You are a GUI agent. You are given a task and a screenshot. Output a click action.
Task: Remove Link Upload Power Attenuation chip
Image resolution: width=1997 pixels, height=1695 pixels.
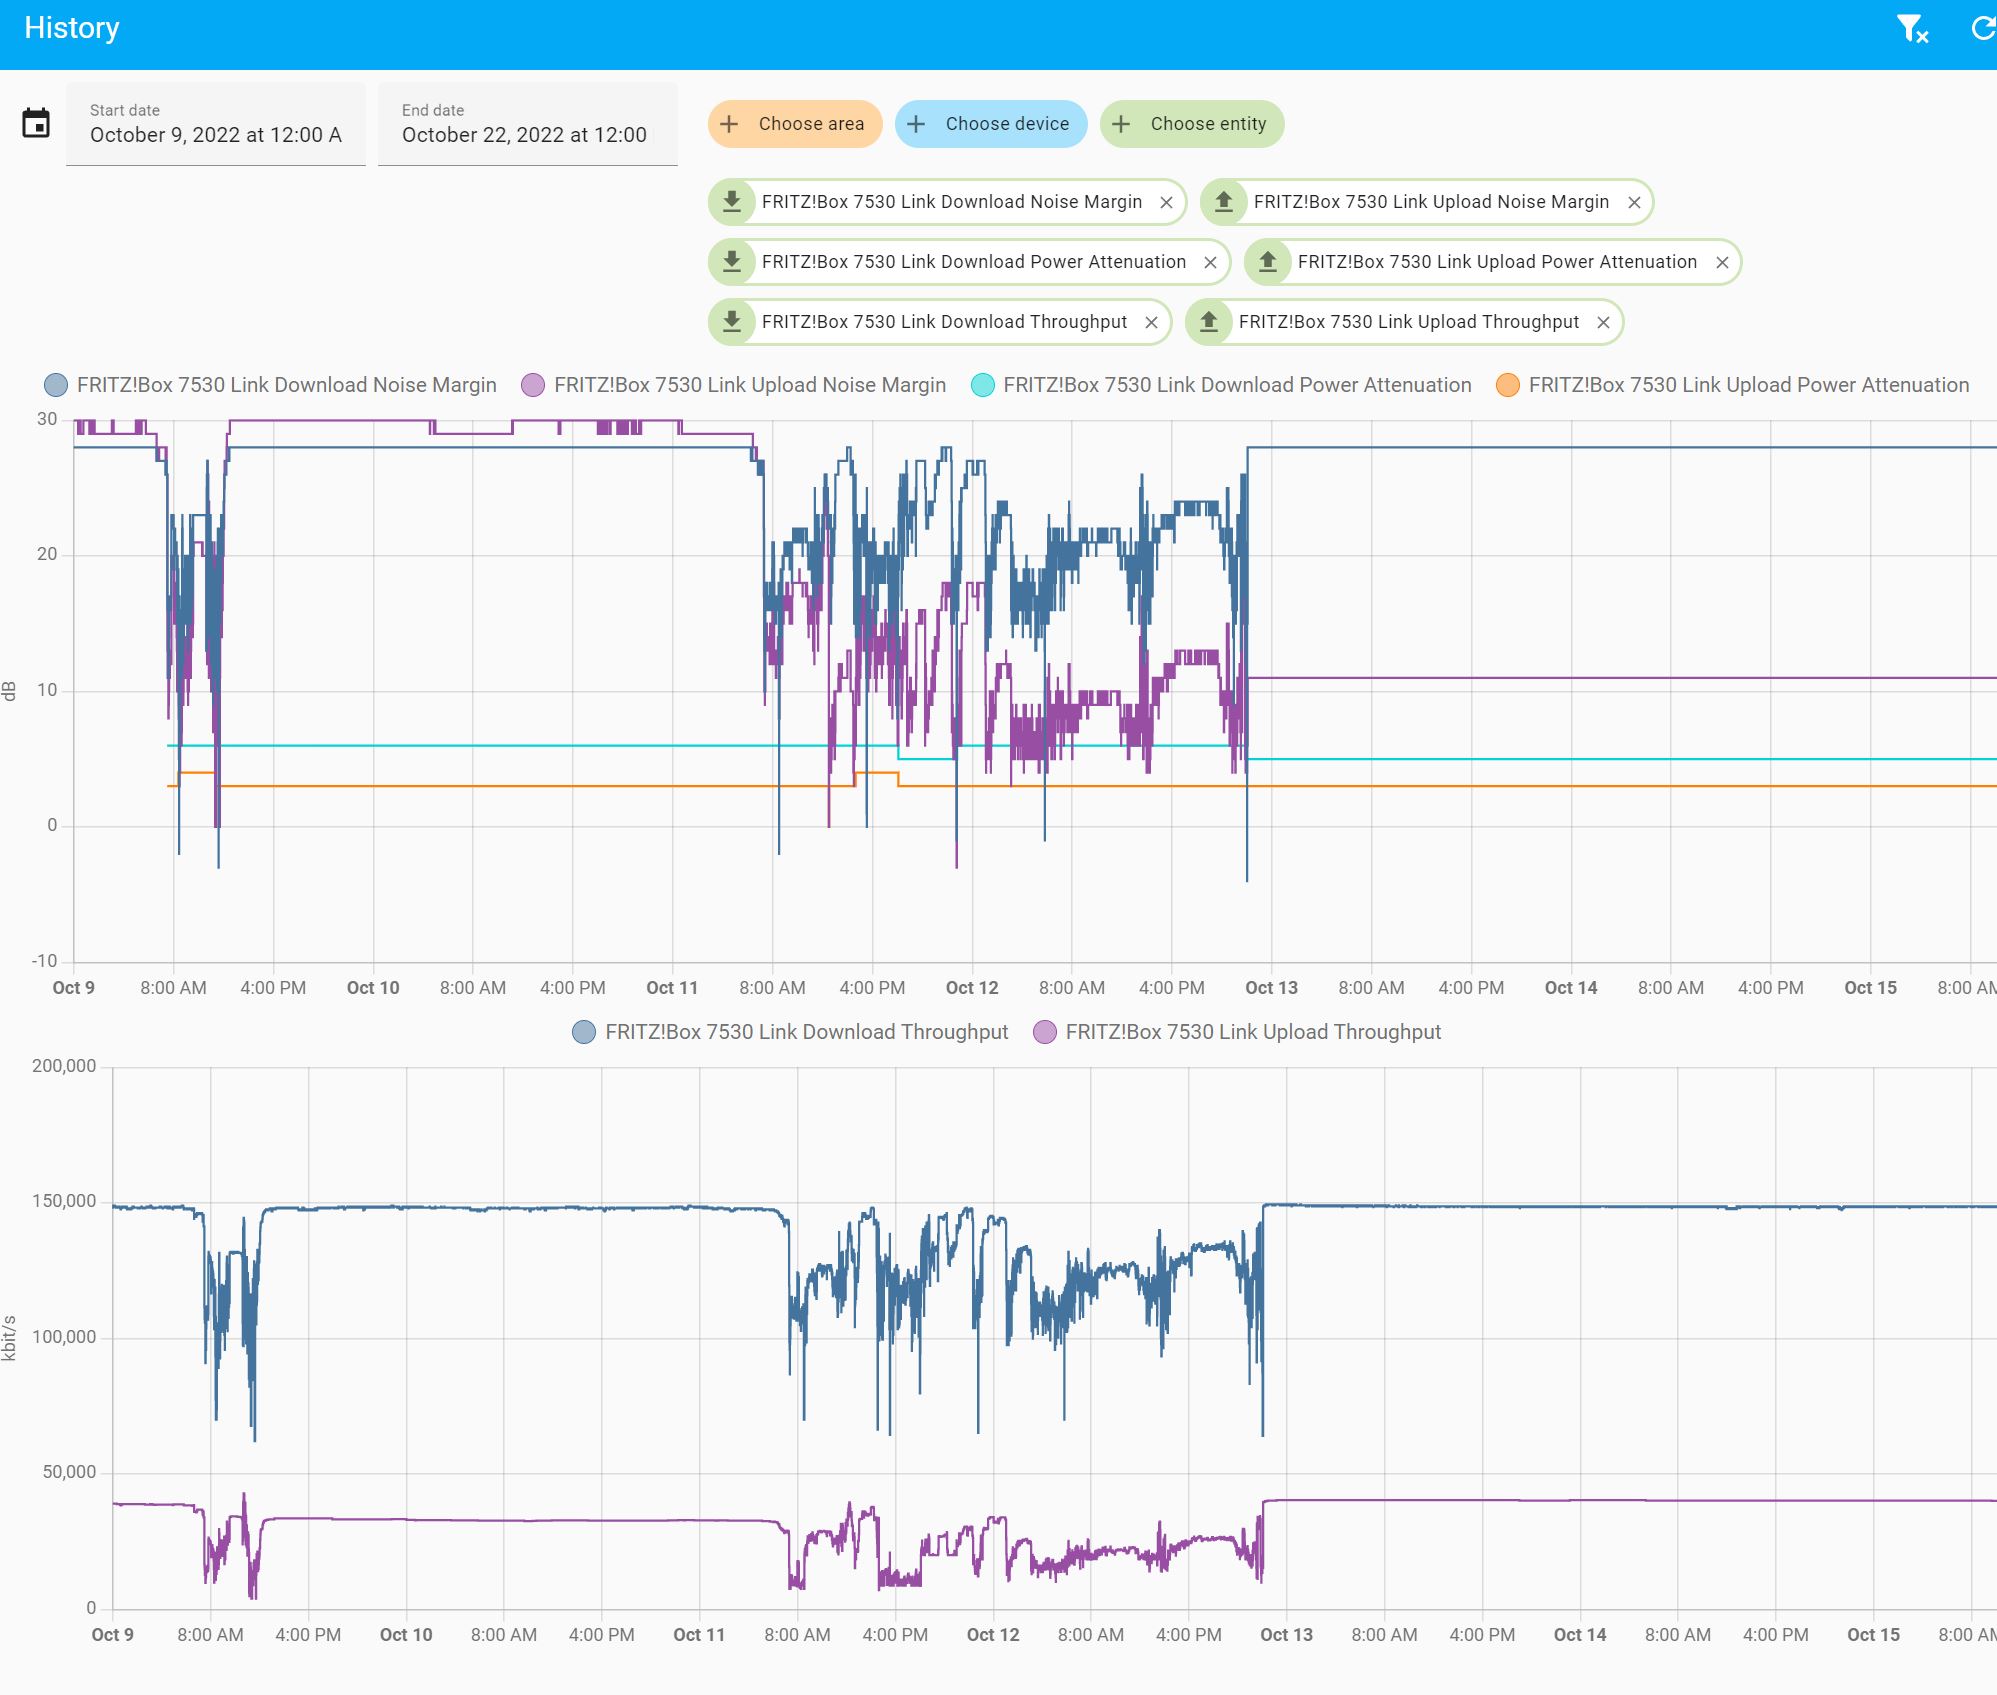[1722, 263]
